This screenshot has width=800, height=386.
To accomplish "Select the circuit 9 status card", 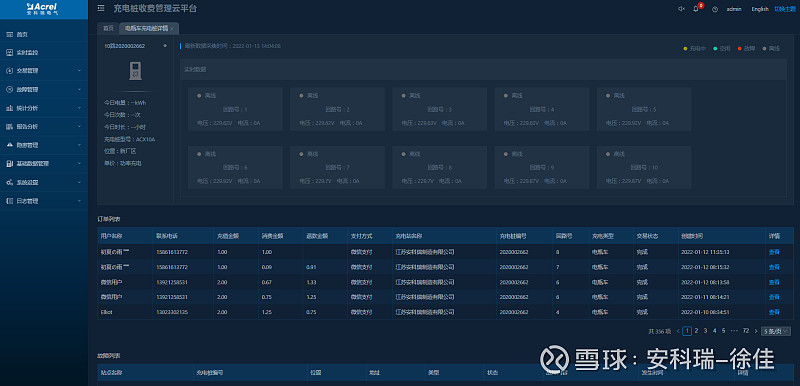I will 542,167.
